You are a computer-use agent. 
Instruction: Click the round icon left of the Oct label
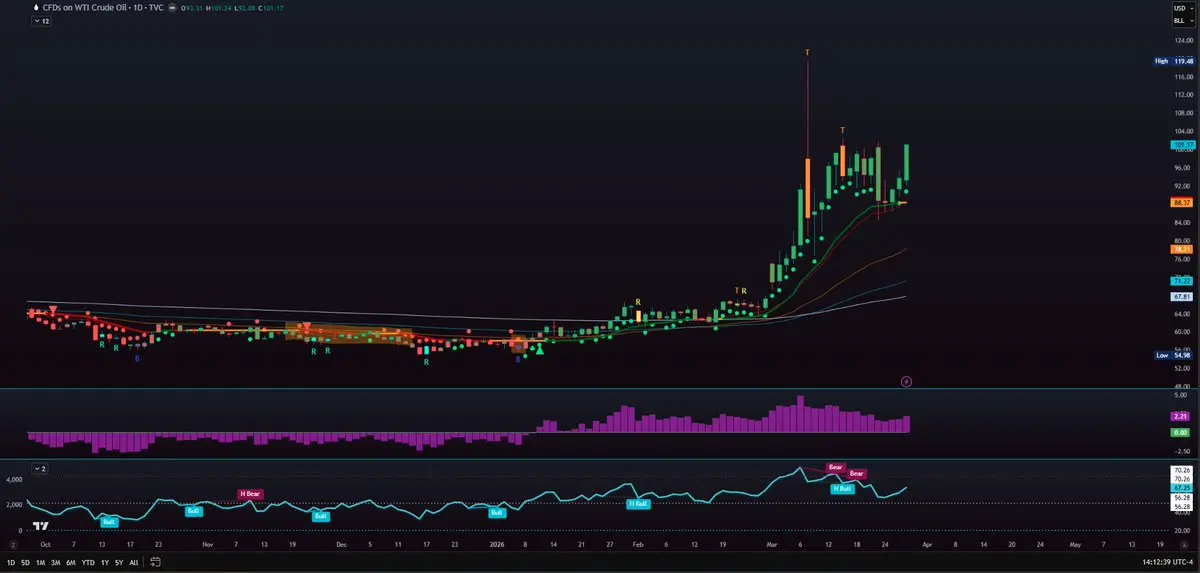click(x=13, y=546)
